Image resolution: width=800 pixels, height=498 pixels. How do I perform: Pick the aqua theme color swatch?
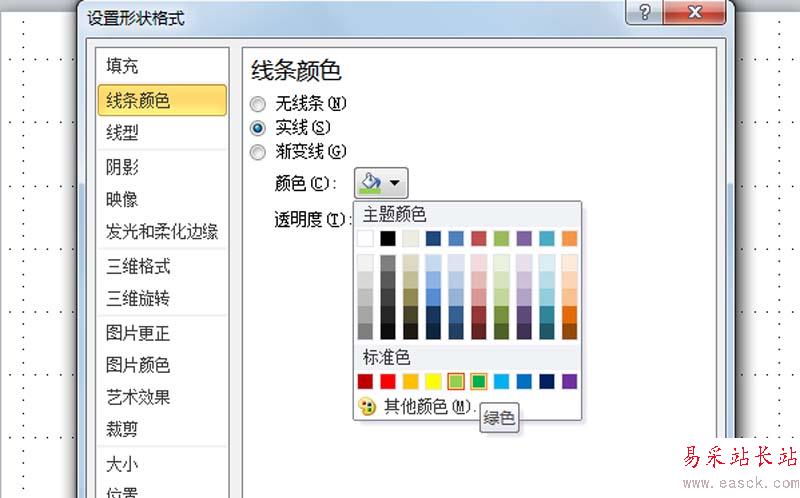click(547, 238)
